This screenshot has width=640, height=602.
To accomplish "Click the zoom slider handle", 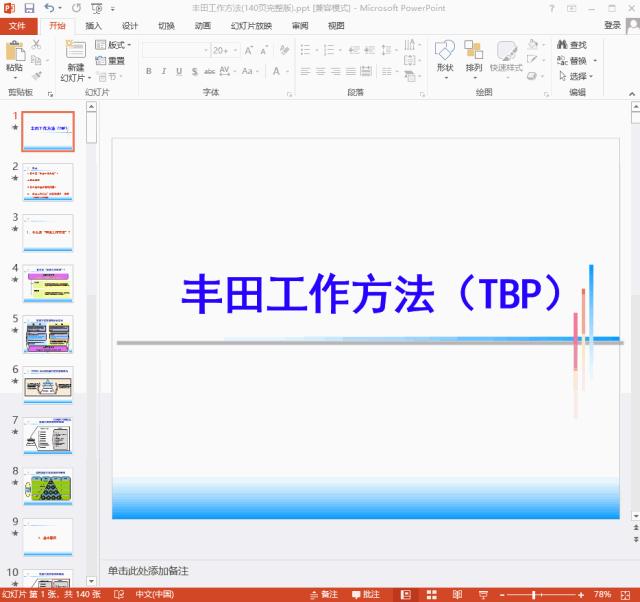I will point(533,595).
